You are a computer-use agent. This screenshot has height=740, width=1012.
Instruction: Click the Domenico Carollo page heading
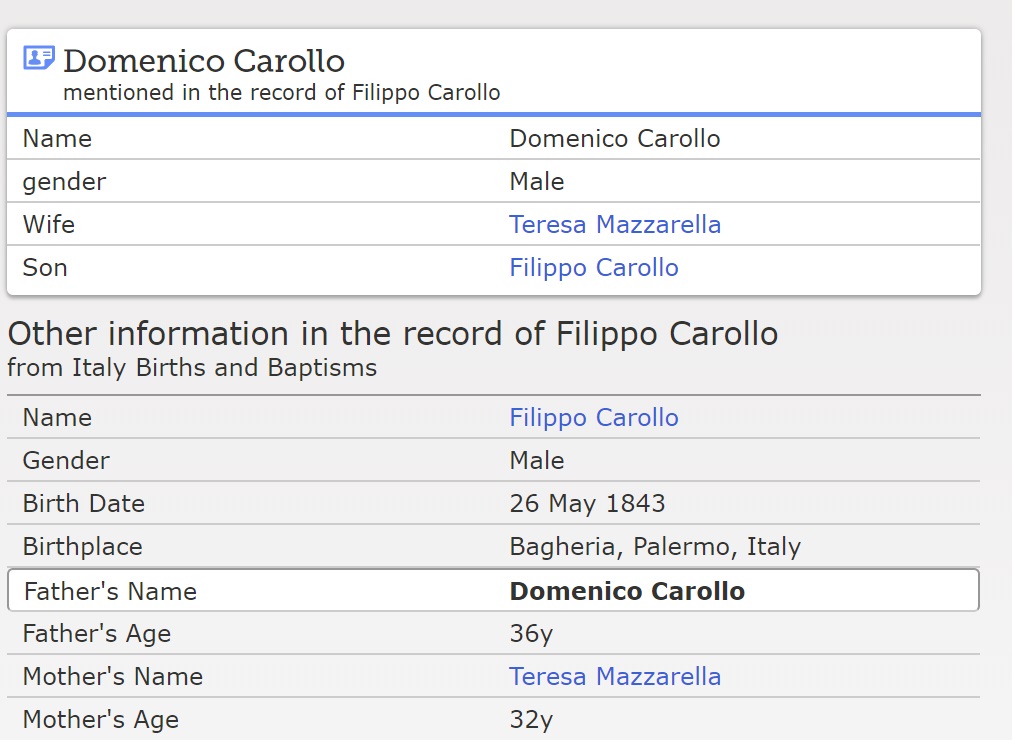coord(203,61)
